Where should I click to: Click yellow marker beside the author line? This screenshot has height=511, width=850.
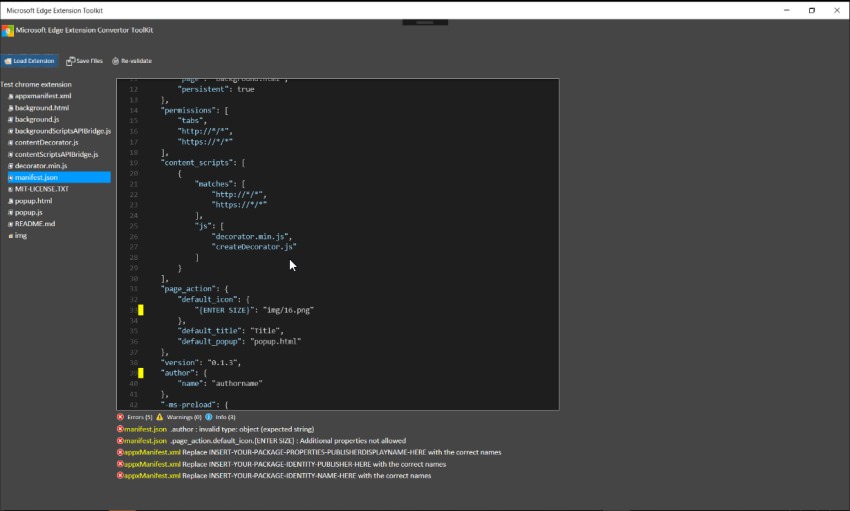coord(140,372)
